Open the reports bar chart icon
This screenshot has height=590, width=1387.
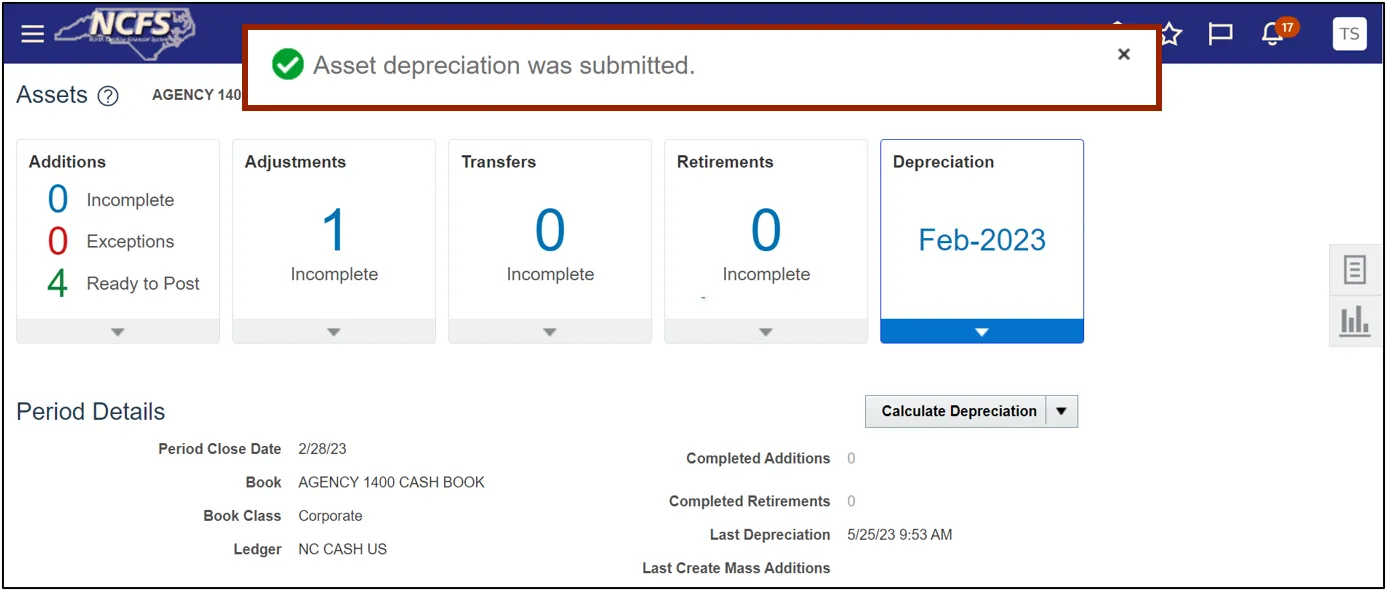pos(1355,321)
